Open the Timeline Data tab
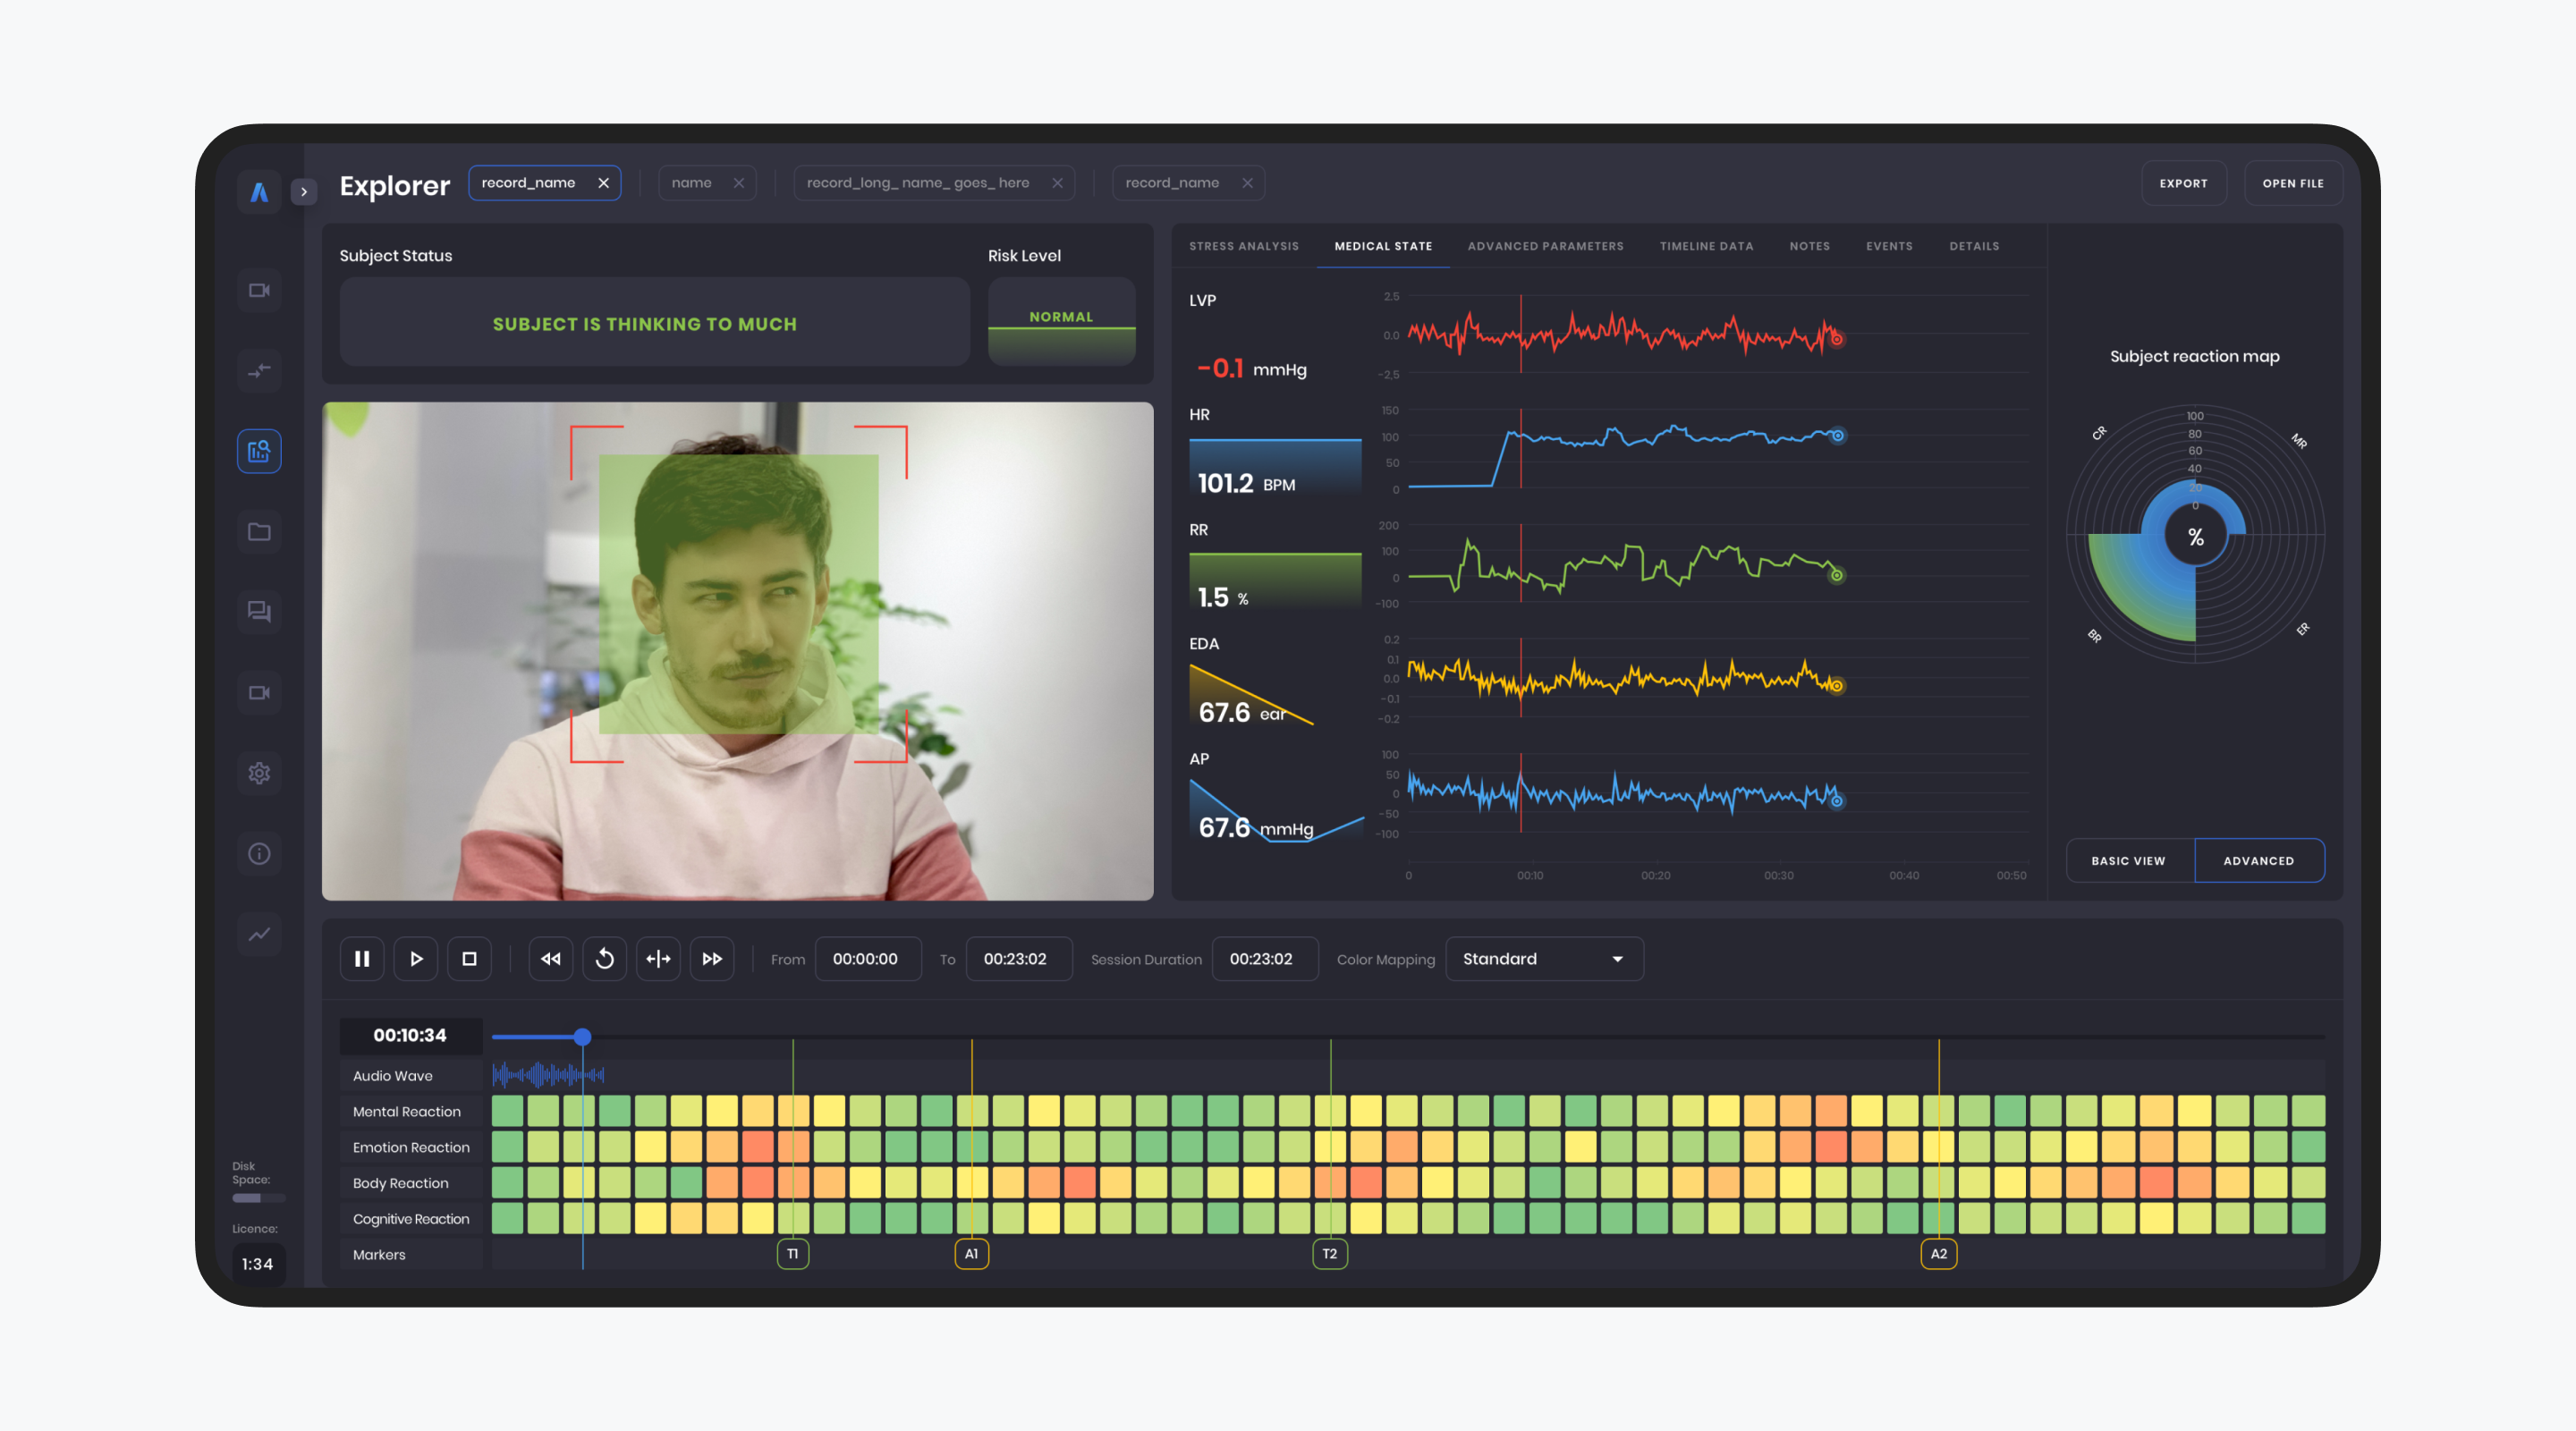 [x=1706, y=246]
